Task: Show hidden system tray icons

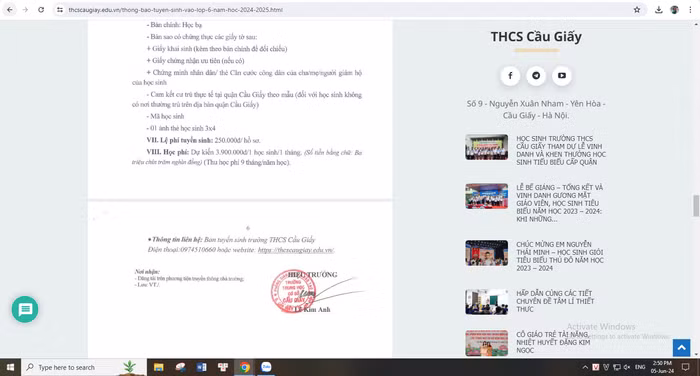Action: pyautogui.click(x=585, y=367)
